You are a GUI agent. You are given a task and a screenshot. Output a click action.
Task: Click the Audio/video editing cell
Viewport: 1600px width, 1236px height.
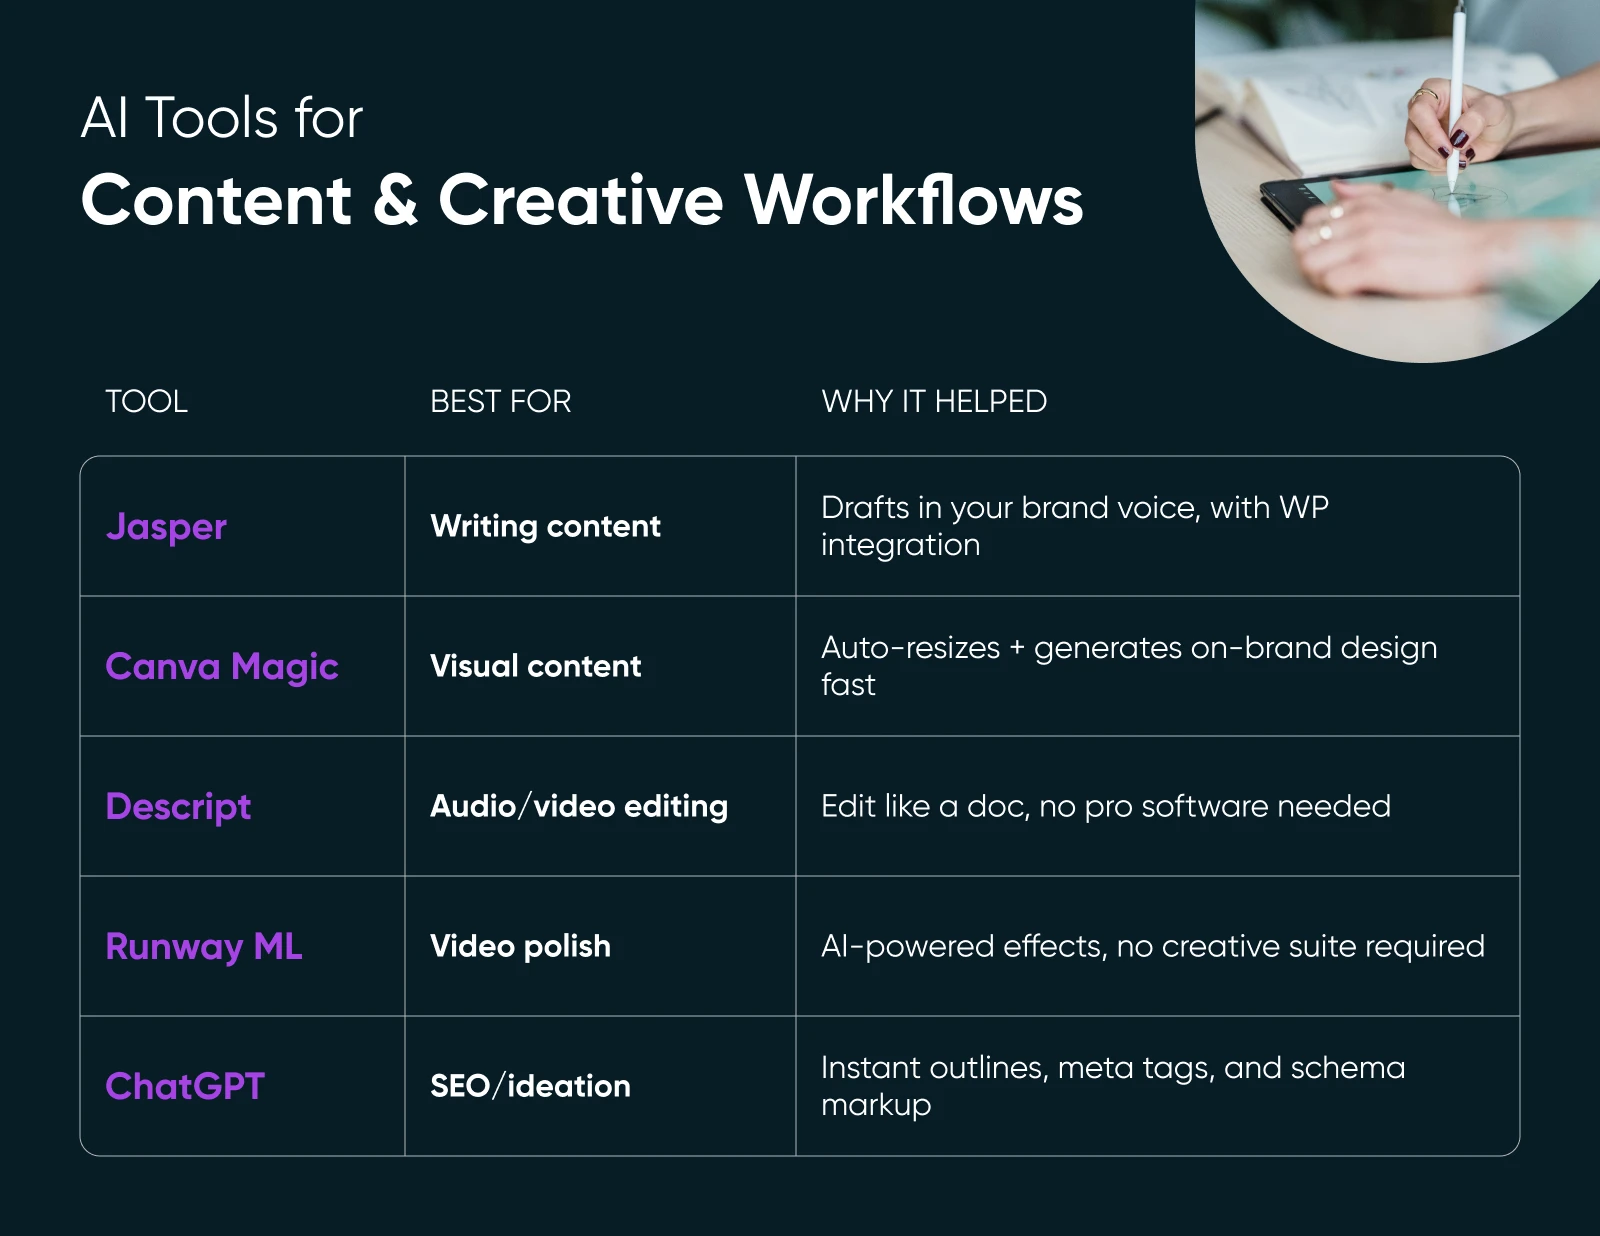(x=578, y=807)
